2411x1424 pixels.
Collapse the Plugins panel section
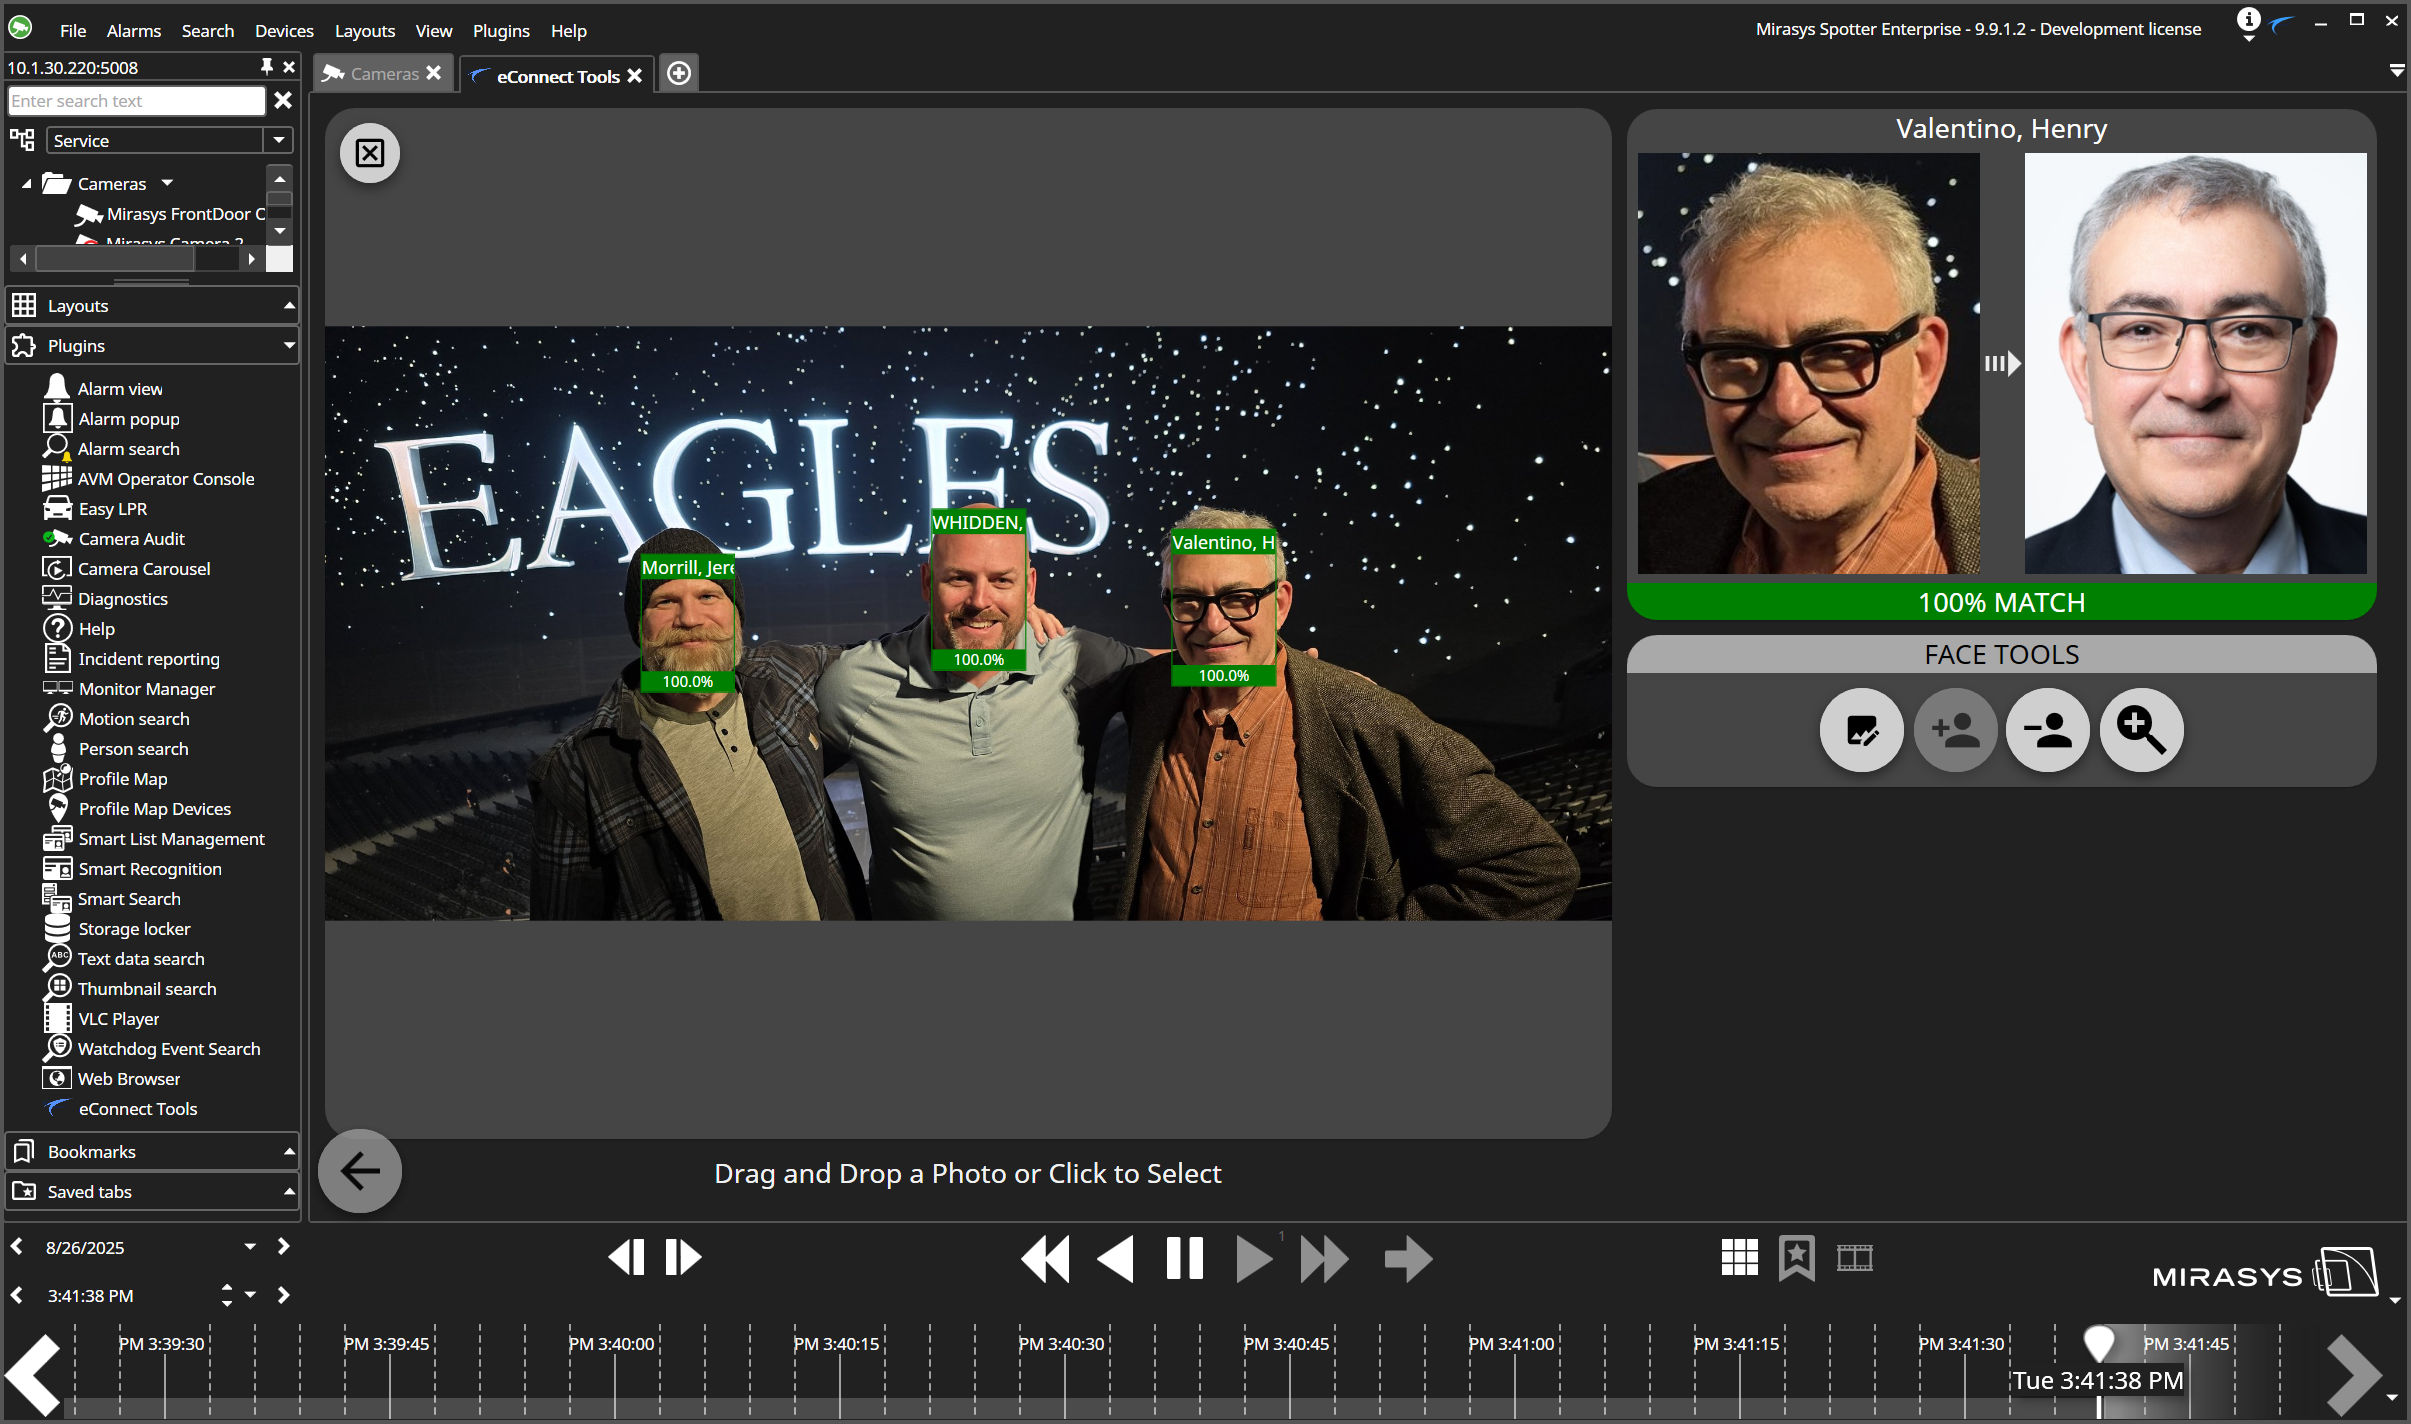coord(289,346)
